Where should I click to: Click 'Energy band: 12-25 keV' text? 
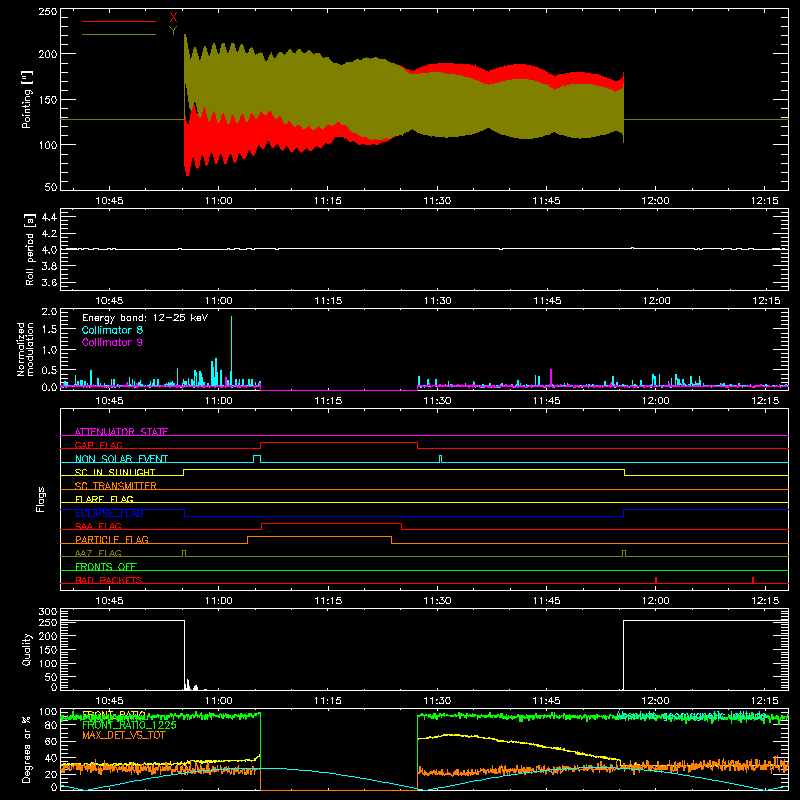145,318
